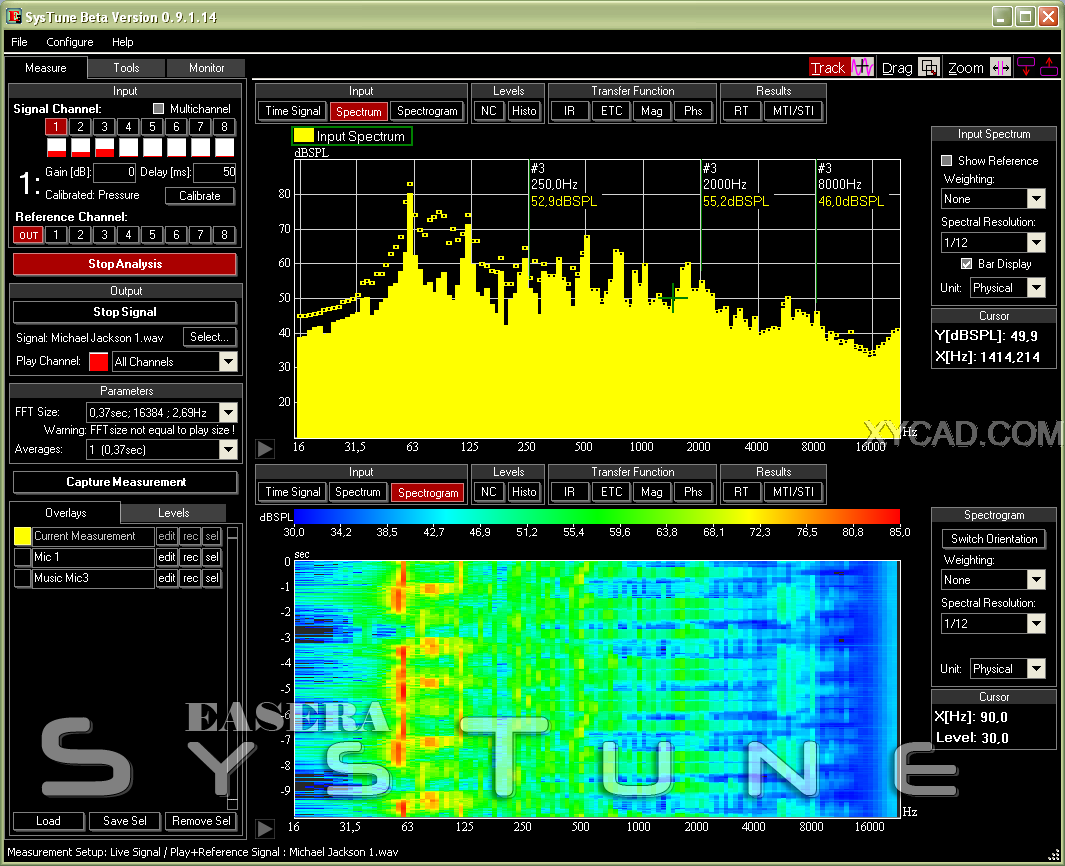
Task: Click the Save Sel button
Action: (125, 821)
